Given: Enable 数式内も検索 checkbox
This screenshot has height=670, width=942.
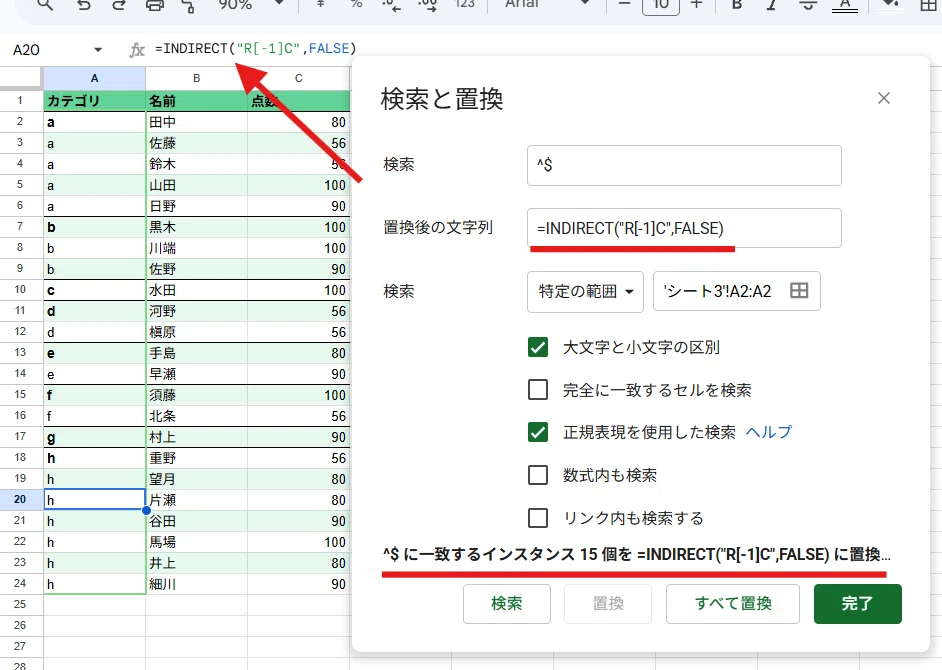Looking at the screenshot, I should (x=538, y=475).
